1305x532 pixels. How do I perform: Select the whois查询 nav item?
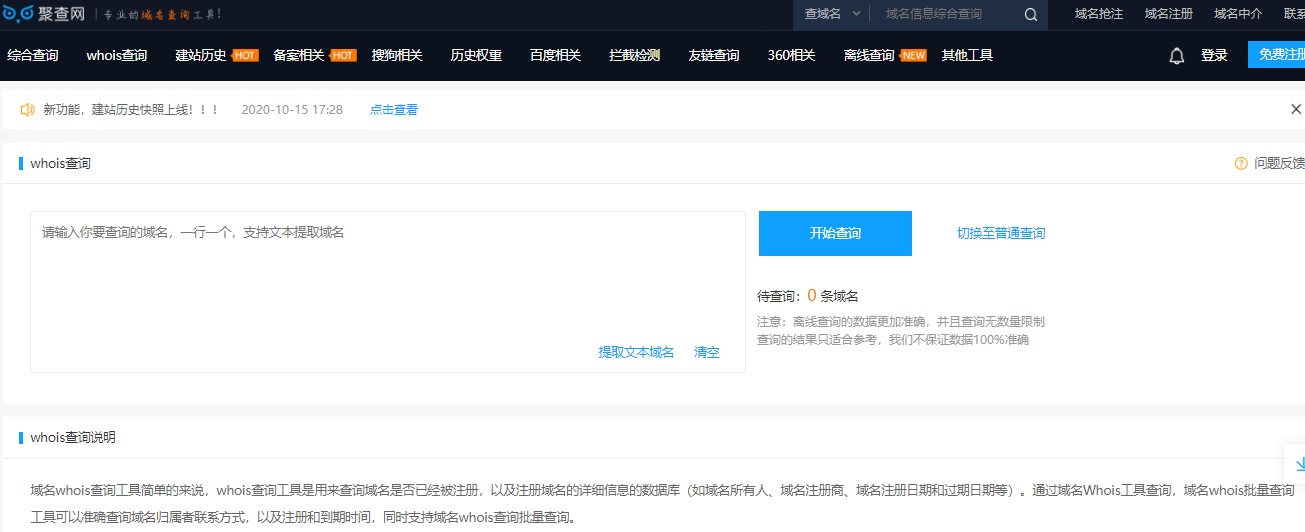click(x=116, y=56)
